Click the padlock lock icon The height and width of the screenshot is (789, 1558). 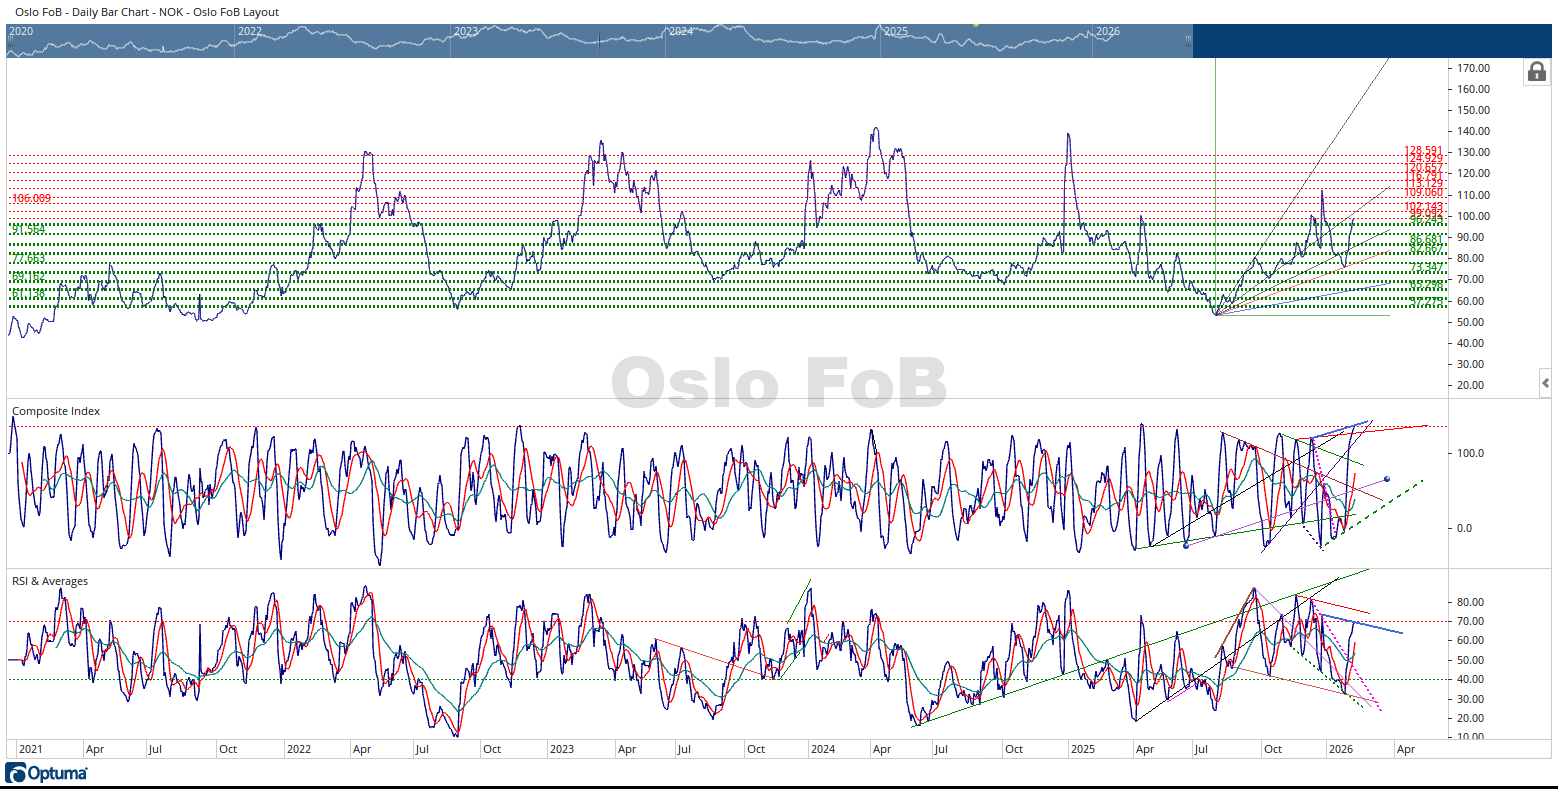pos(1537,72)
